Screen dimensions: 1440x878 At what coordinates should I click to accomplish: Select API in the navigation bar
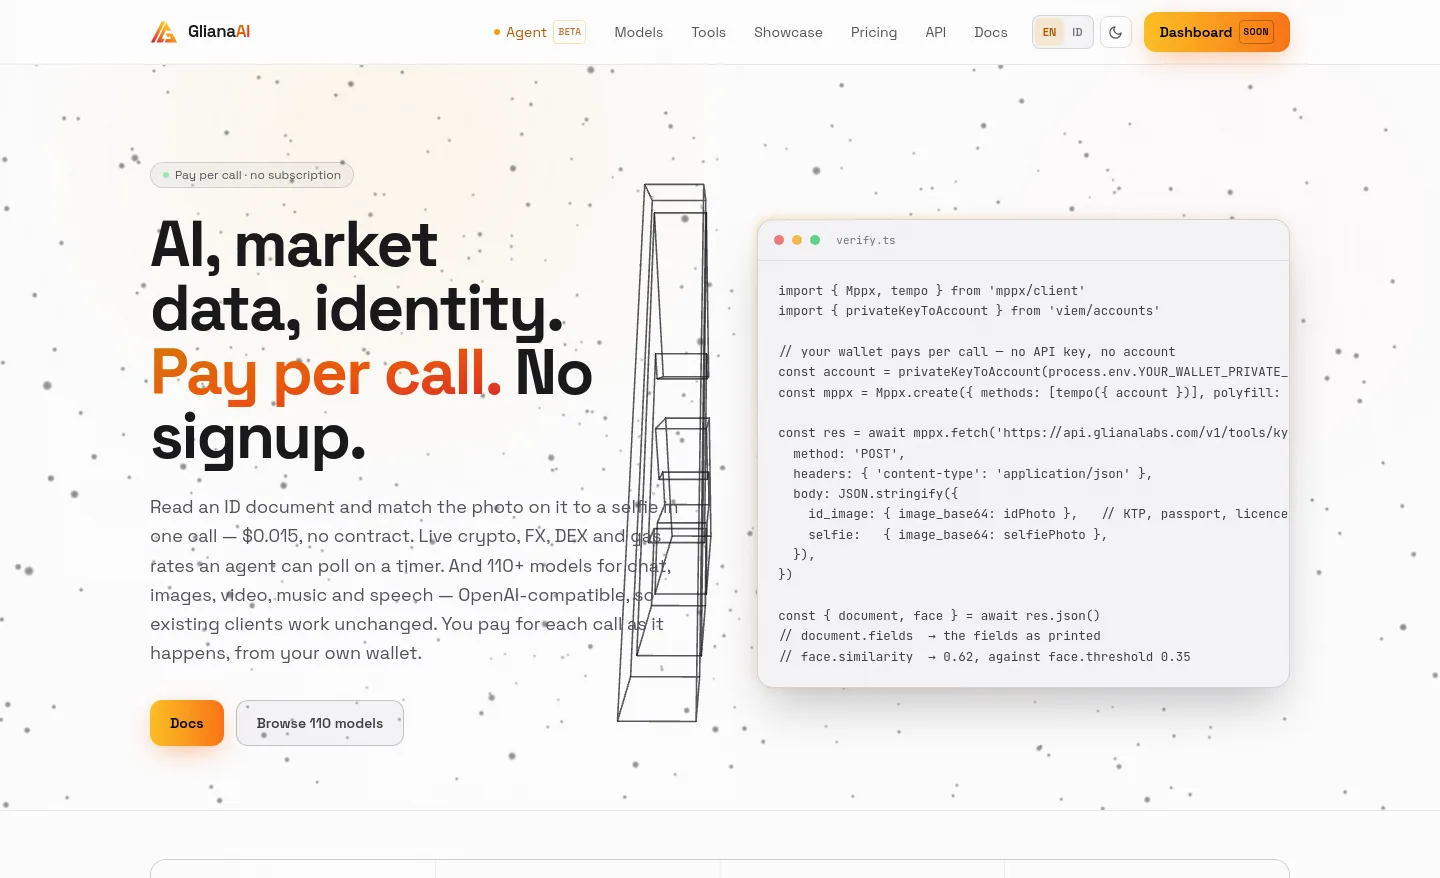[936, 32]
